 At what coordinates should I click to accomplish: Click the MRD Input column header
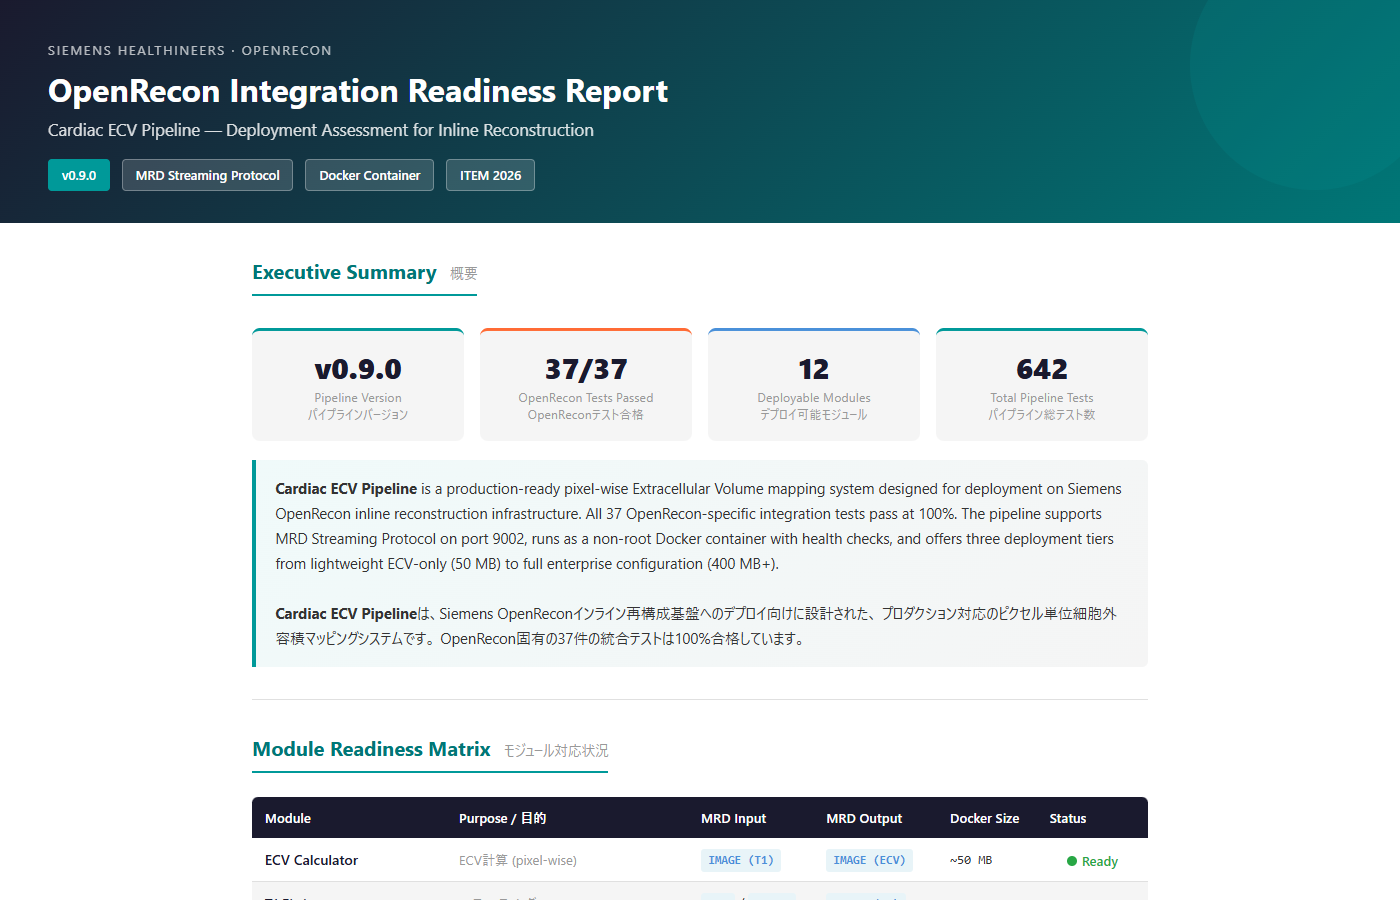click(x=733, y=818)
